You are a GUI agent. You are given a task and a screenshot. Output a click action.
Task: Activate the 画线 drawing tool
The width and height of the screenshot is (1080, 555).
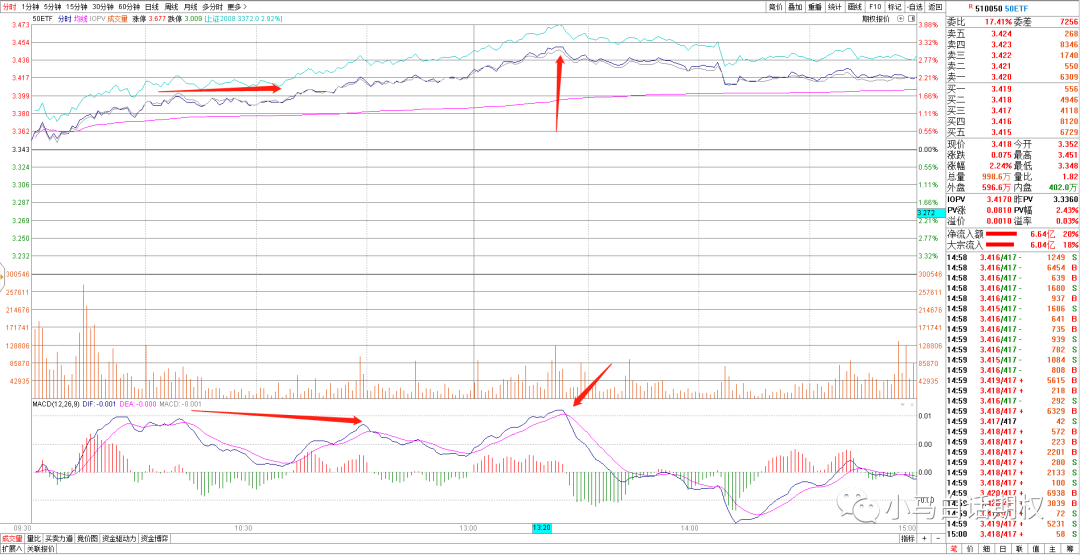tap(855, 6)
